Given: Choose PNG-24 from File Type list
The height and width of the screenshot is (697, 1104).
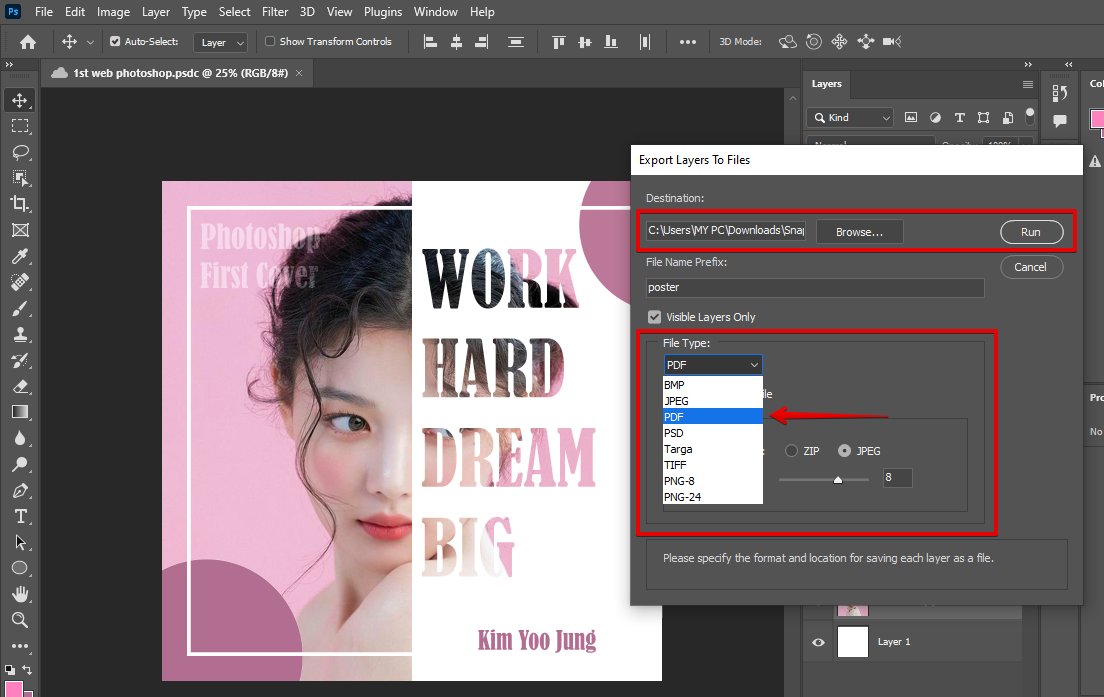Looking at the screenshot, I should pos(681,497).
